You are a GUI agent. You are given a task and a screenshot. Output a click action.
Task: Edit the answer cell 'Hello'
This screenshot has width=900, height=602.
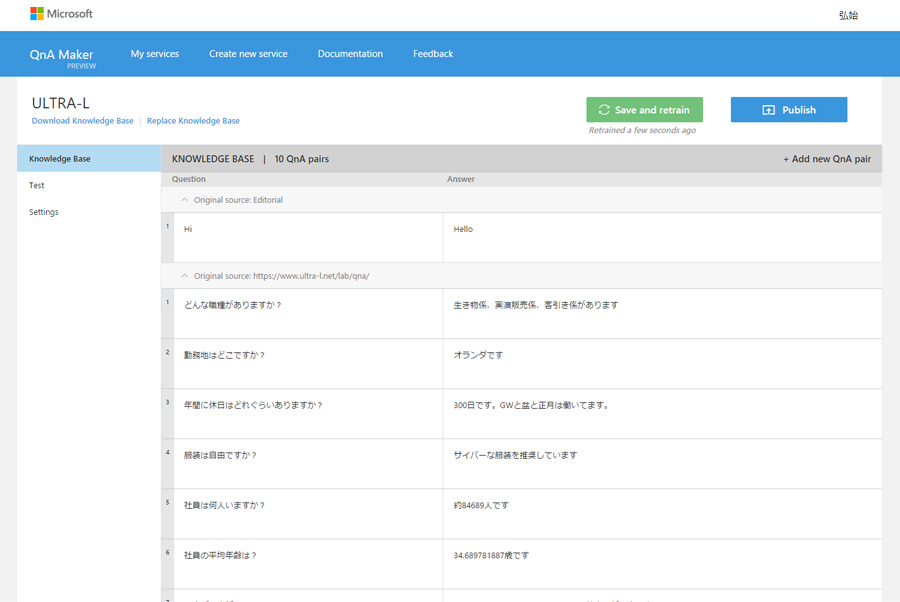click(x=662, y=238)
